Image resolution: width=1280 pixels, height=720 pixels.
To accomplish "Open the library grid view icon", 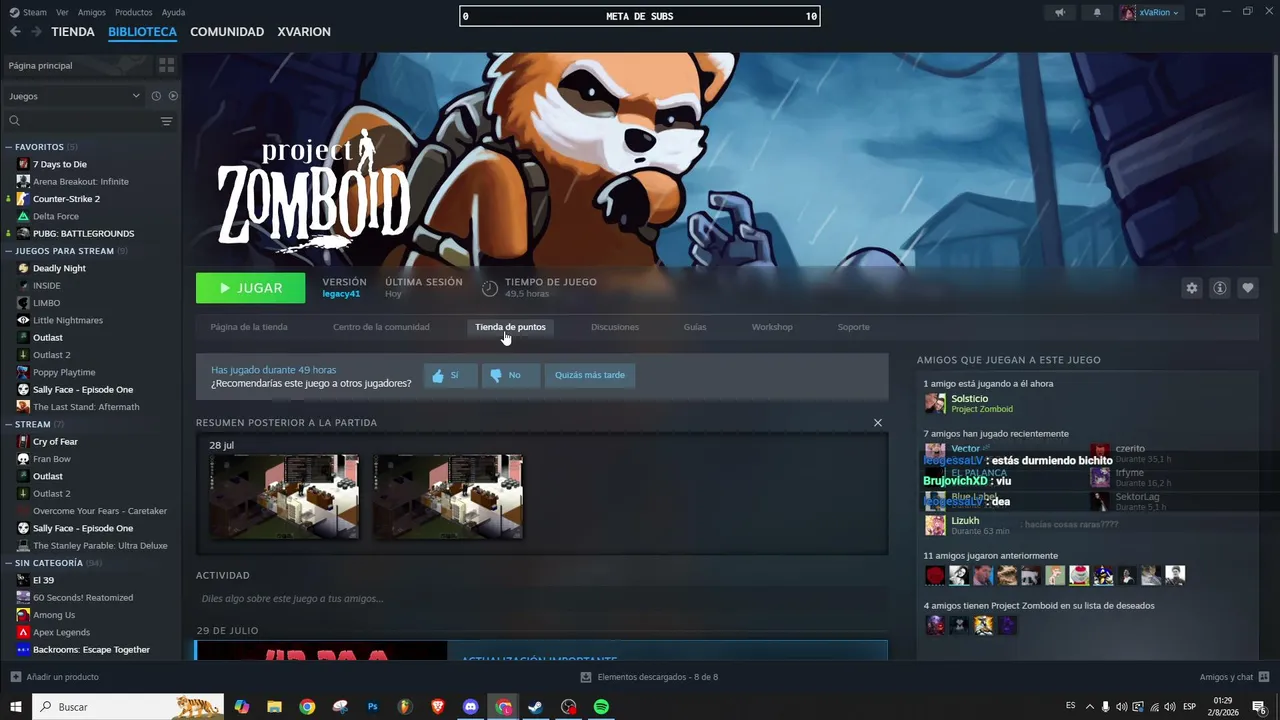I will pyautogui.click(x=166, y=65).
